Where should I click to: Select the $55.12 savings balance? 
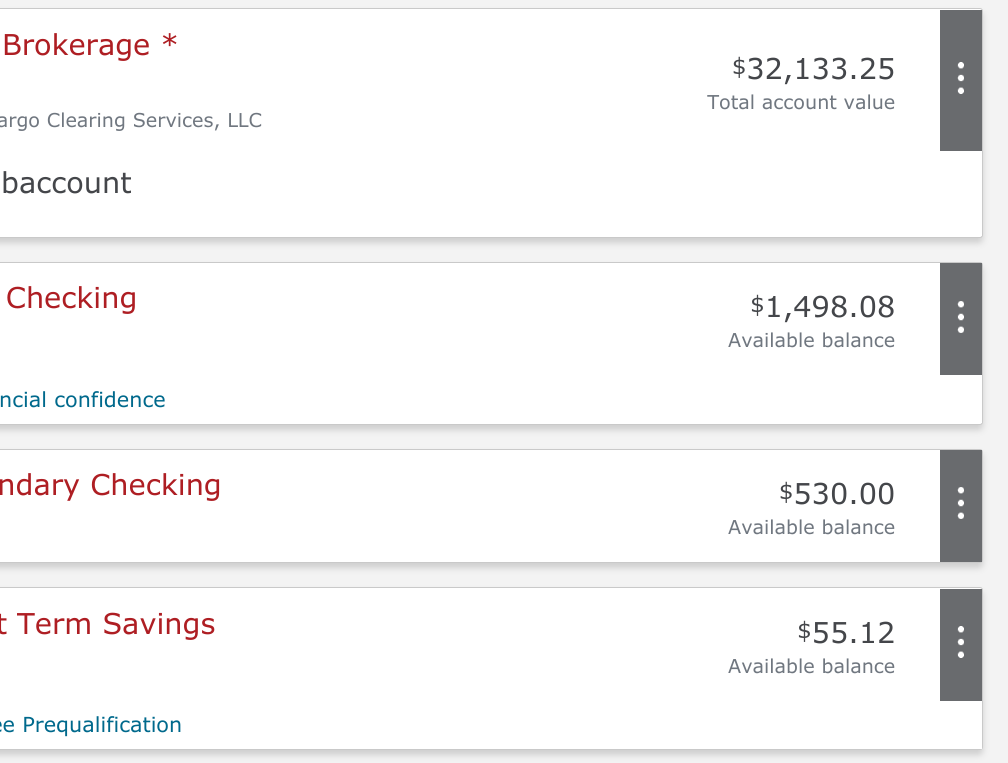pyautogui.click(x=845, y=633)
